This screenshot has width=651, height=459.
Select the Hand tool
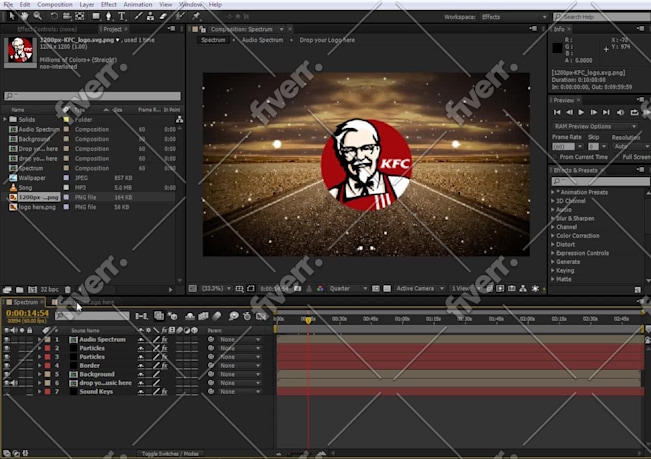[x=24, y=16]
